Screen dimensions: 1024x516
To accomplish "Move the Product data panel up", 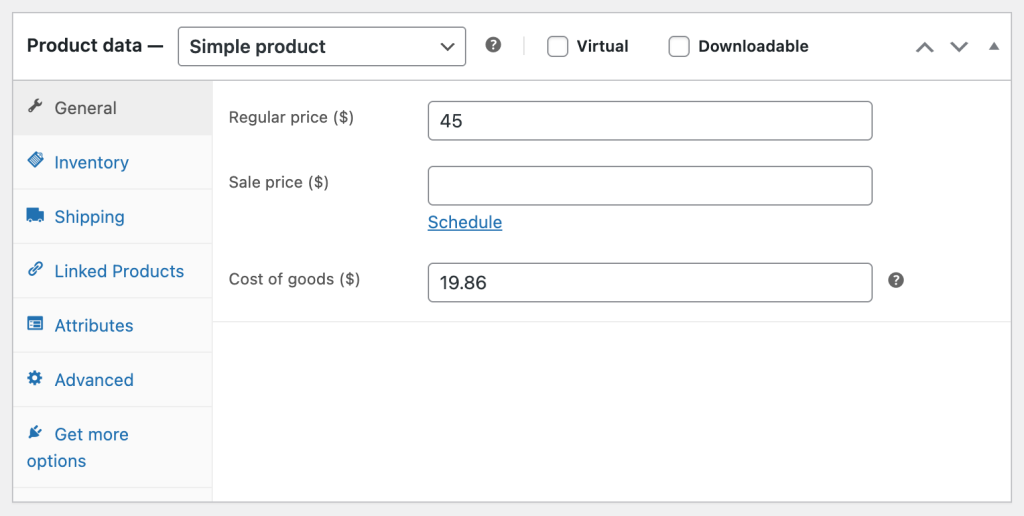I will pos(925,46).
